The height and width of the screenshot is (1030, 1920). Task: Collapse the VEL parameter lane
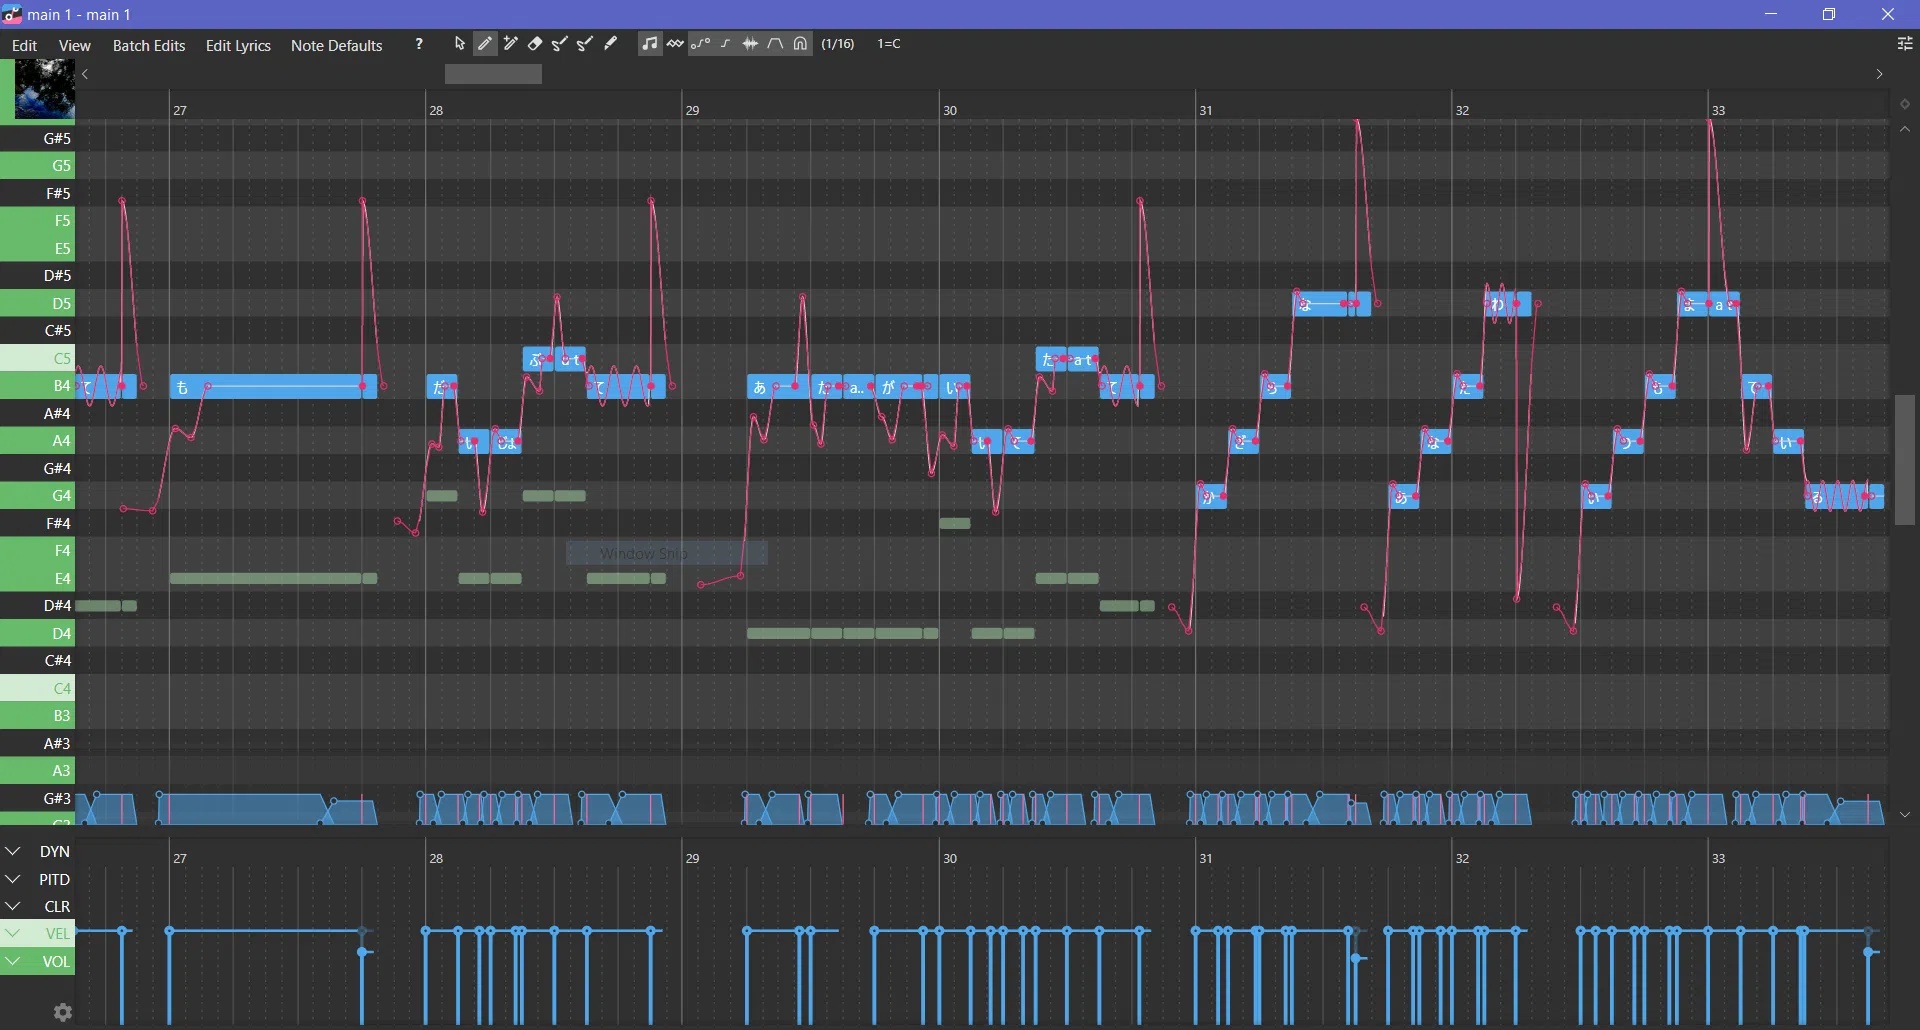tap(13, 933)
